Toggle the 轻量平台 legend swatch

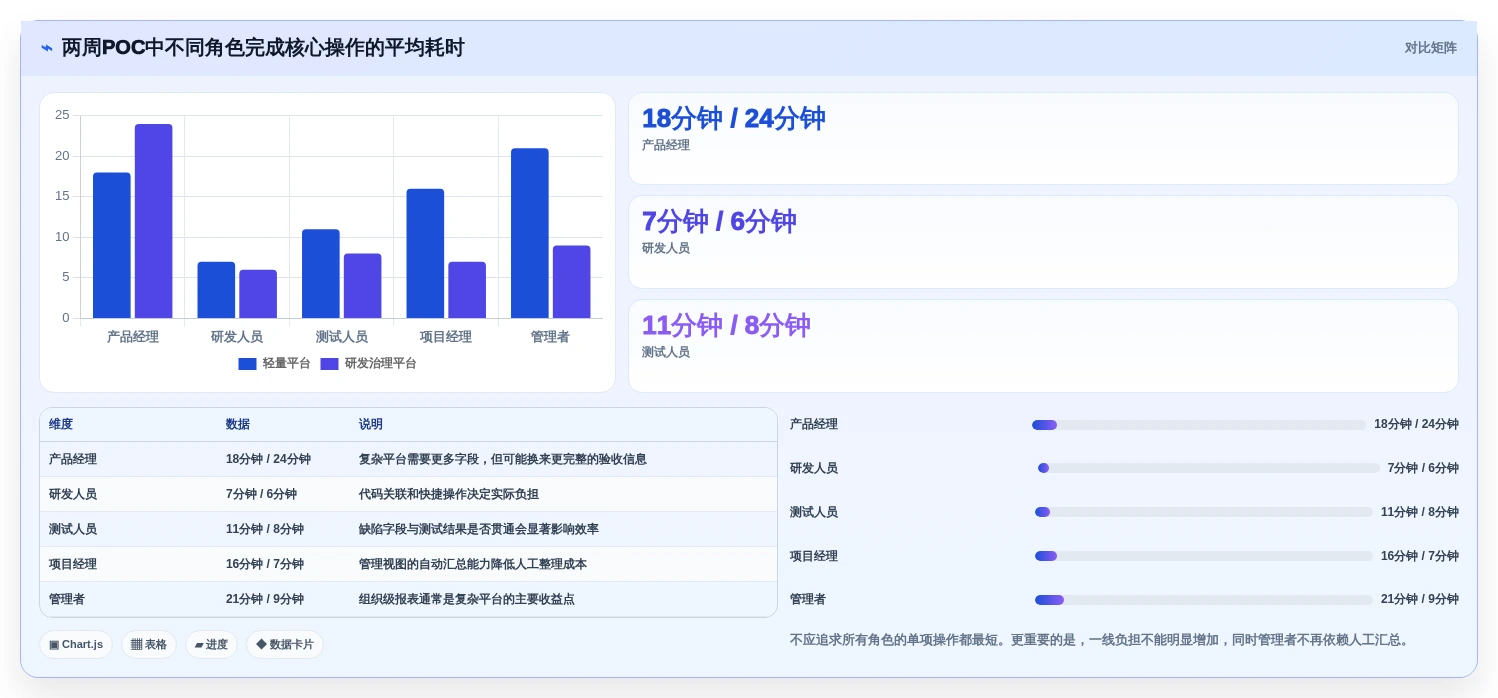tap(247, 364)
